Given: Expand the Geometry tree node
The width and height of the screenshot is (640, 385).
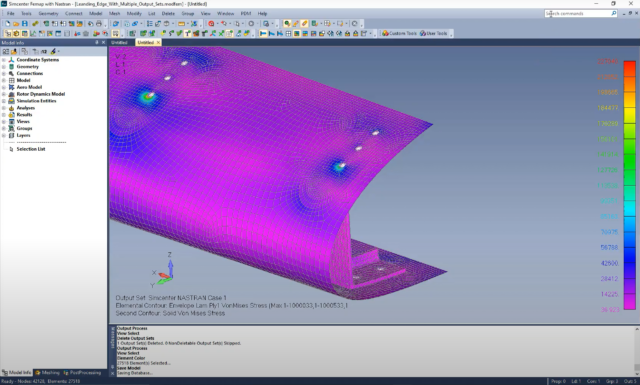Looking at the screenshot, I should click(x=4, y=67).
